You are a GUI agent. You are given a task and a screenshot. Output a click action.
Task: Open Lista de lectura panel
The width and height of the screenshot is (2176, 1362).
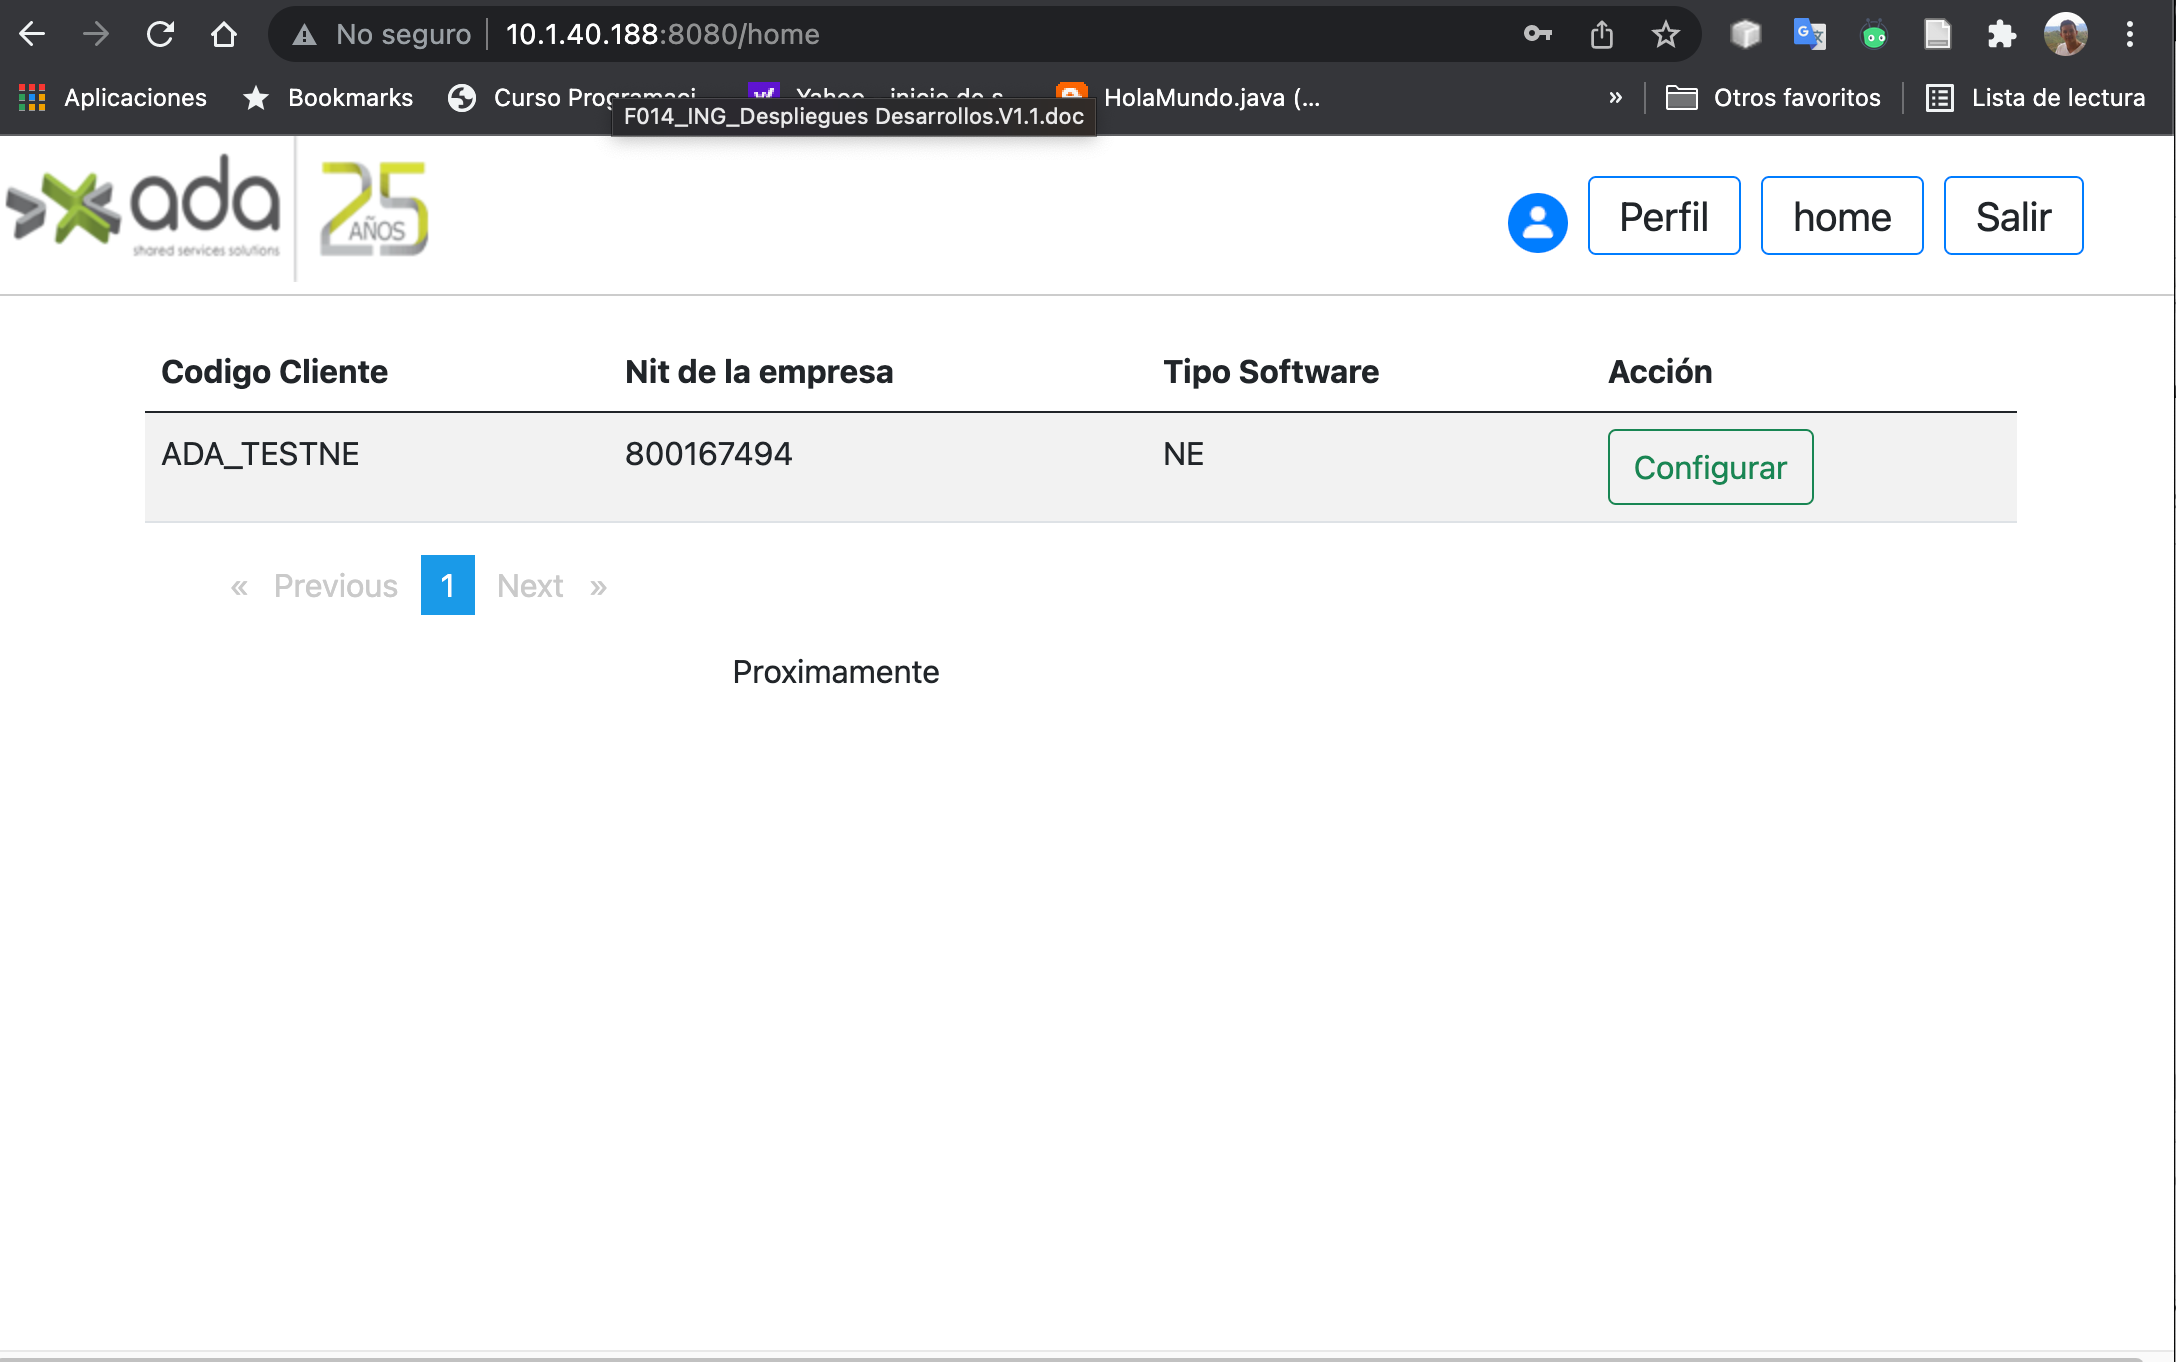click(2036, 97)
